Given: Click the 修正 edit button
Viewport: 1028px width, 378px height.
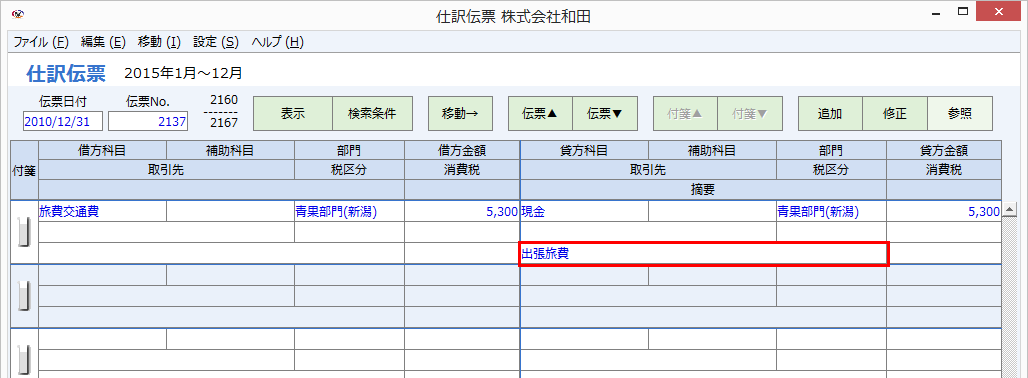Looking at the screenshot, I should click(894, 113).
